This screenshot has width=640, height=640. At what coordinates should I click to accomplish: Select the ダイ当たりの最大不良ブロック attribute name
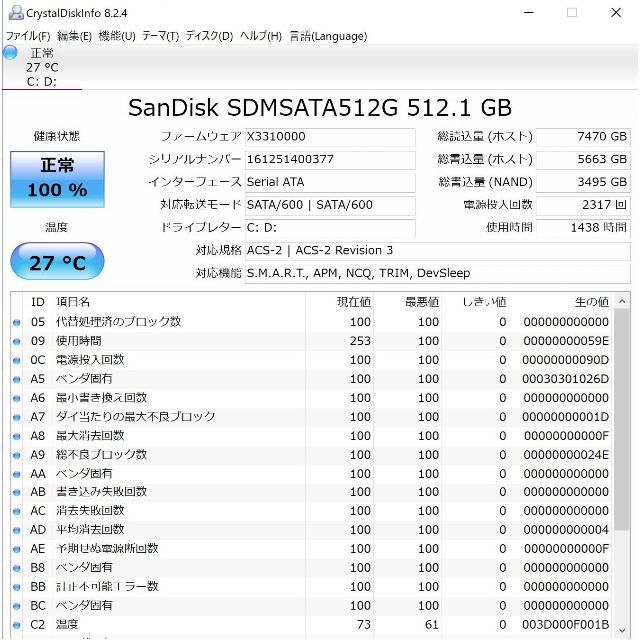tap(136, 417)
